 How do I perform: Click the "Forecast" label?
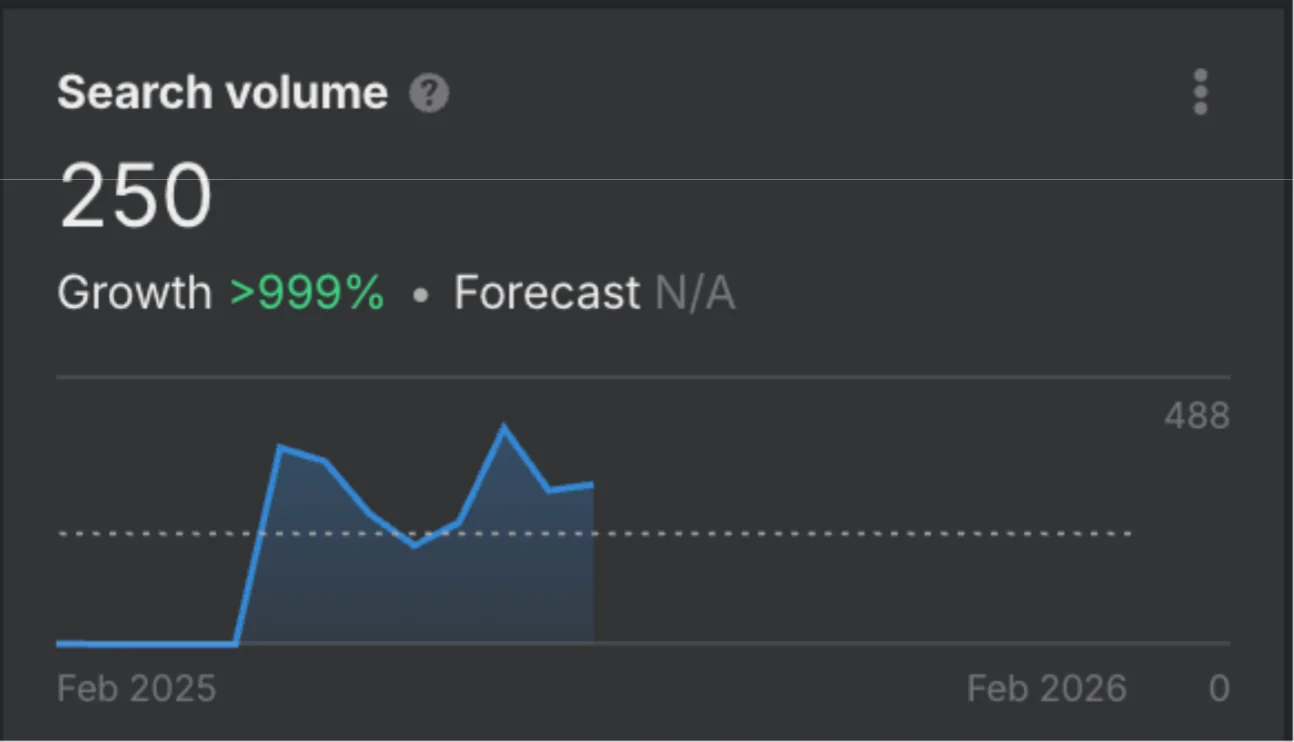[546, 294]
